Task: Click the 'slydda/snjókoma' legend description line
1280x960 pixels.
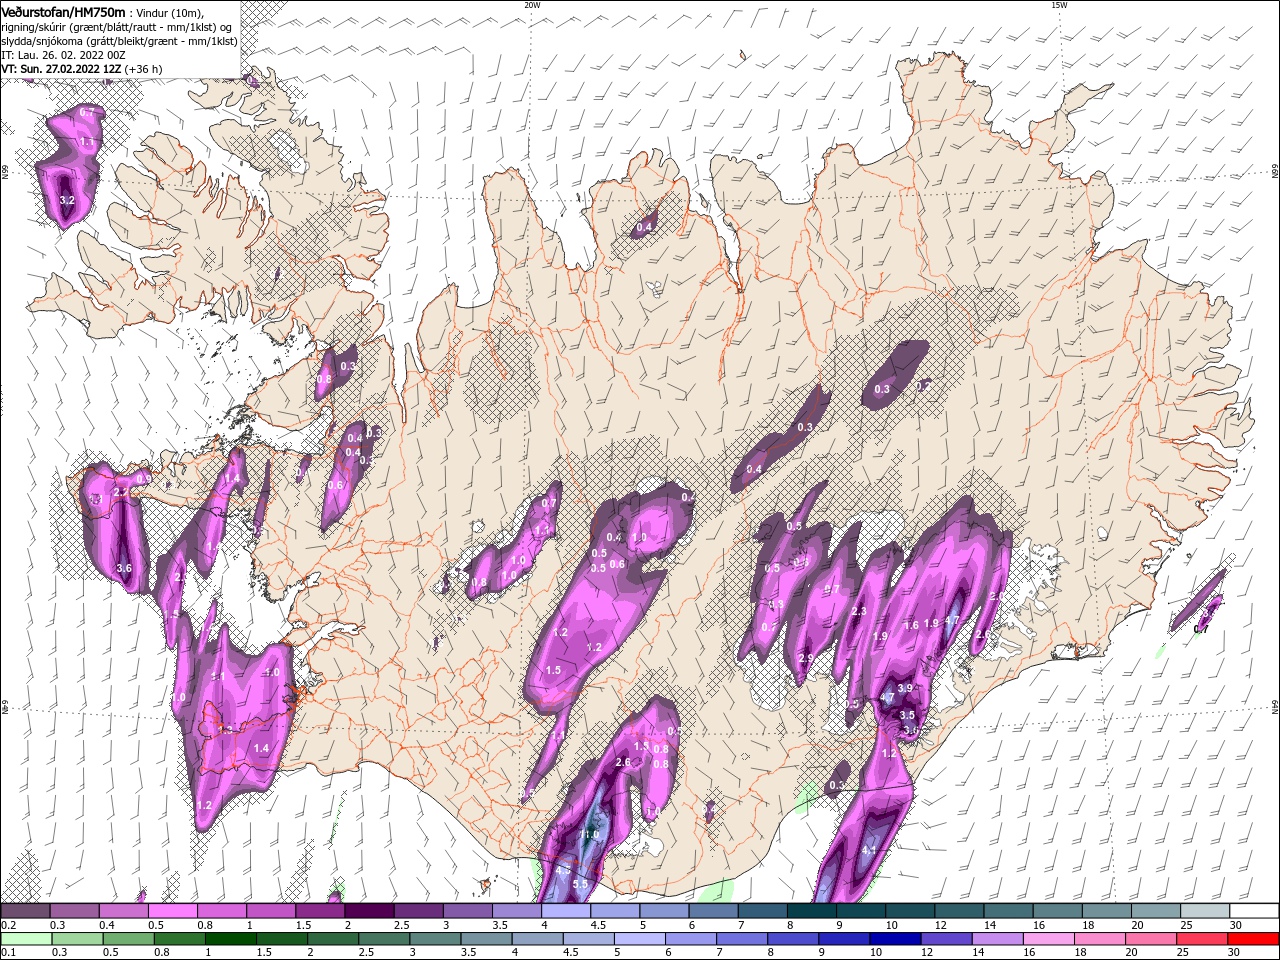Action: 119,41
